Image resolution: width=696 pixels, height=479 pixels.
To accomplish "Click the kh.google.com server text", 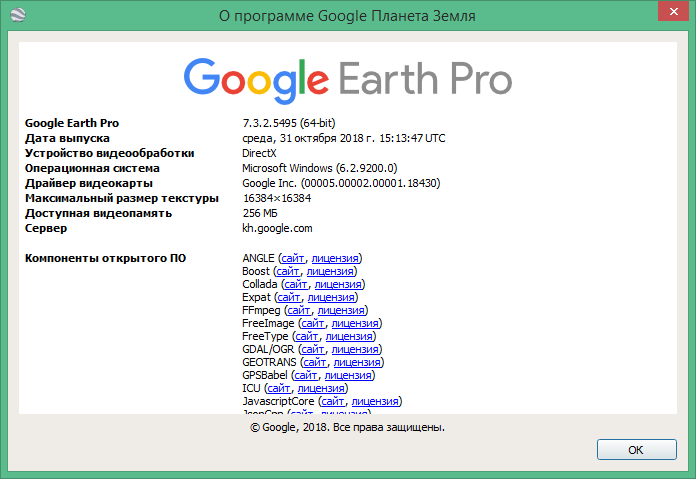I will coord(277,228).
